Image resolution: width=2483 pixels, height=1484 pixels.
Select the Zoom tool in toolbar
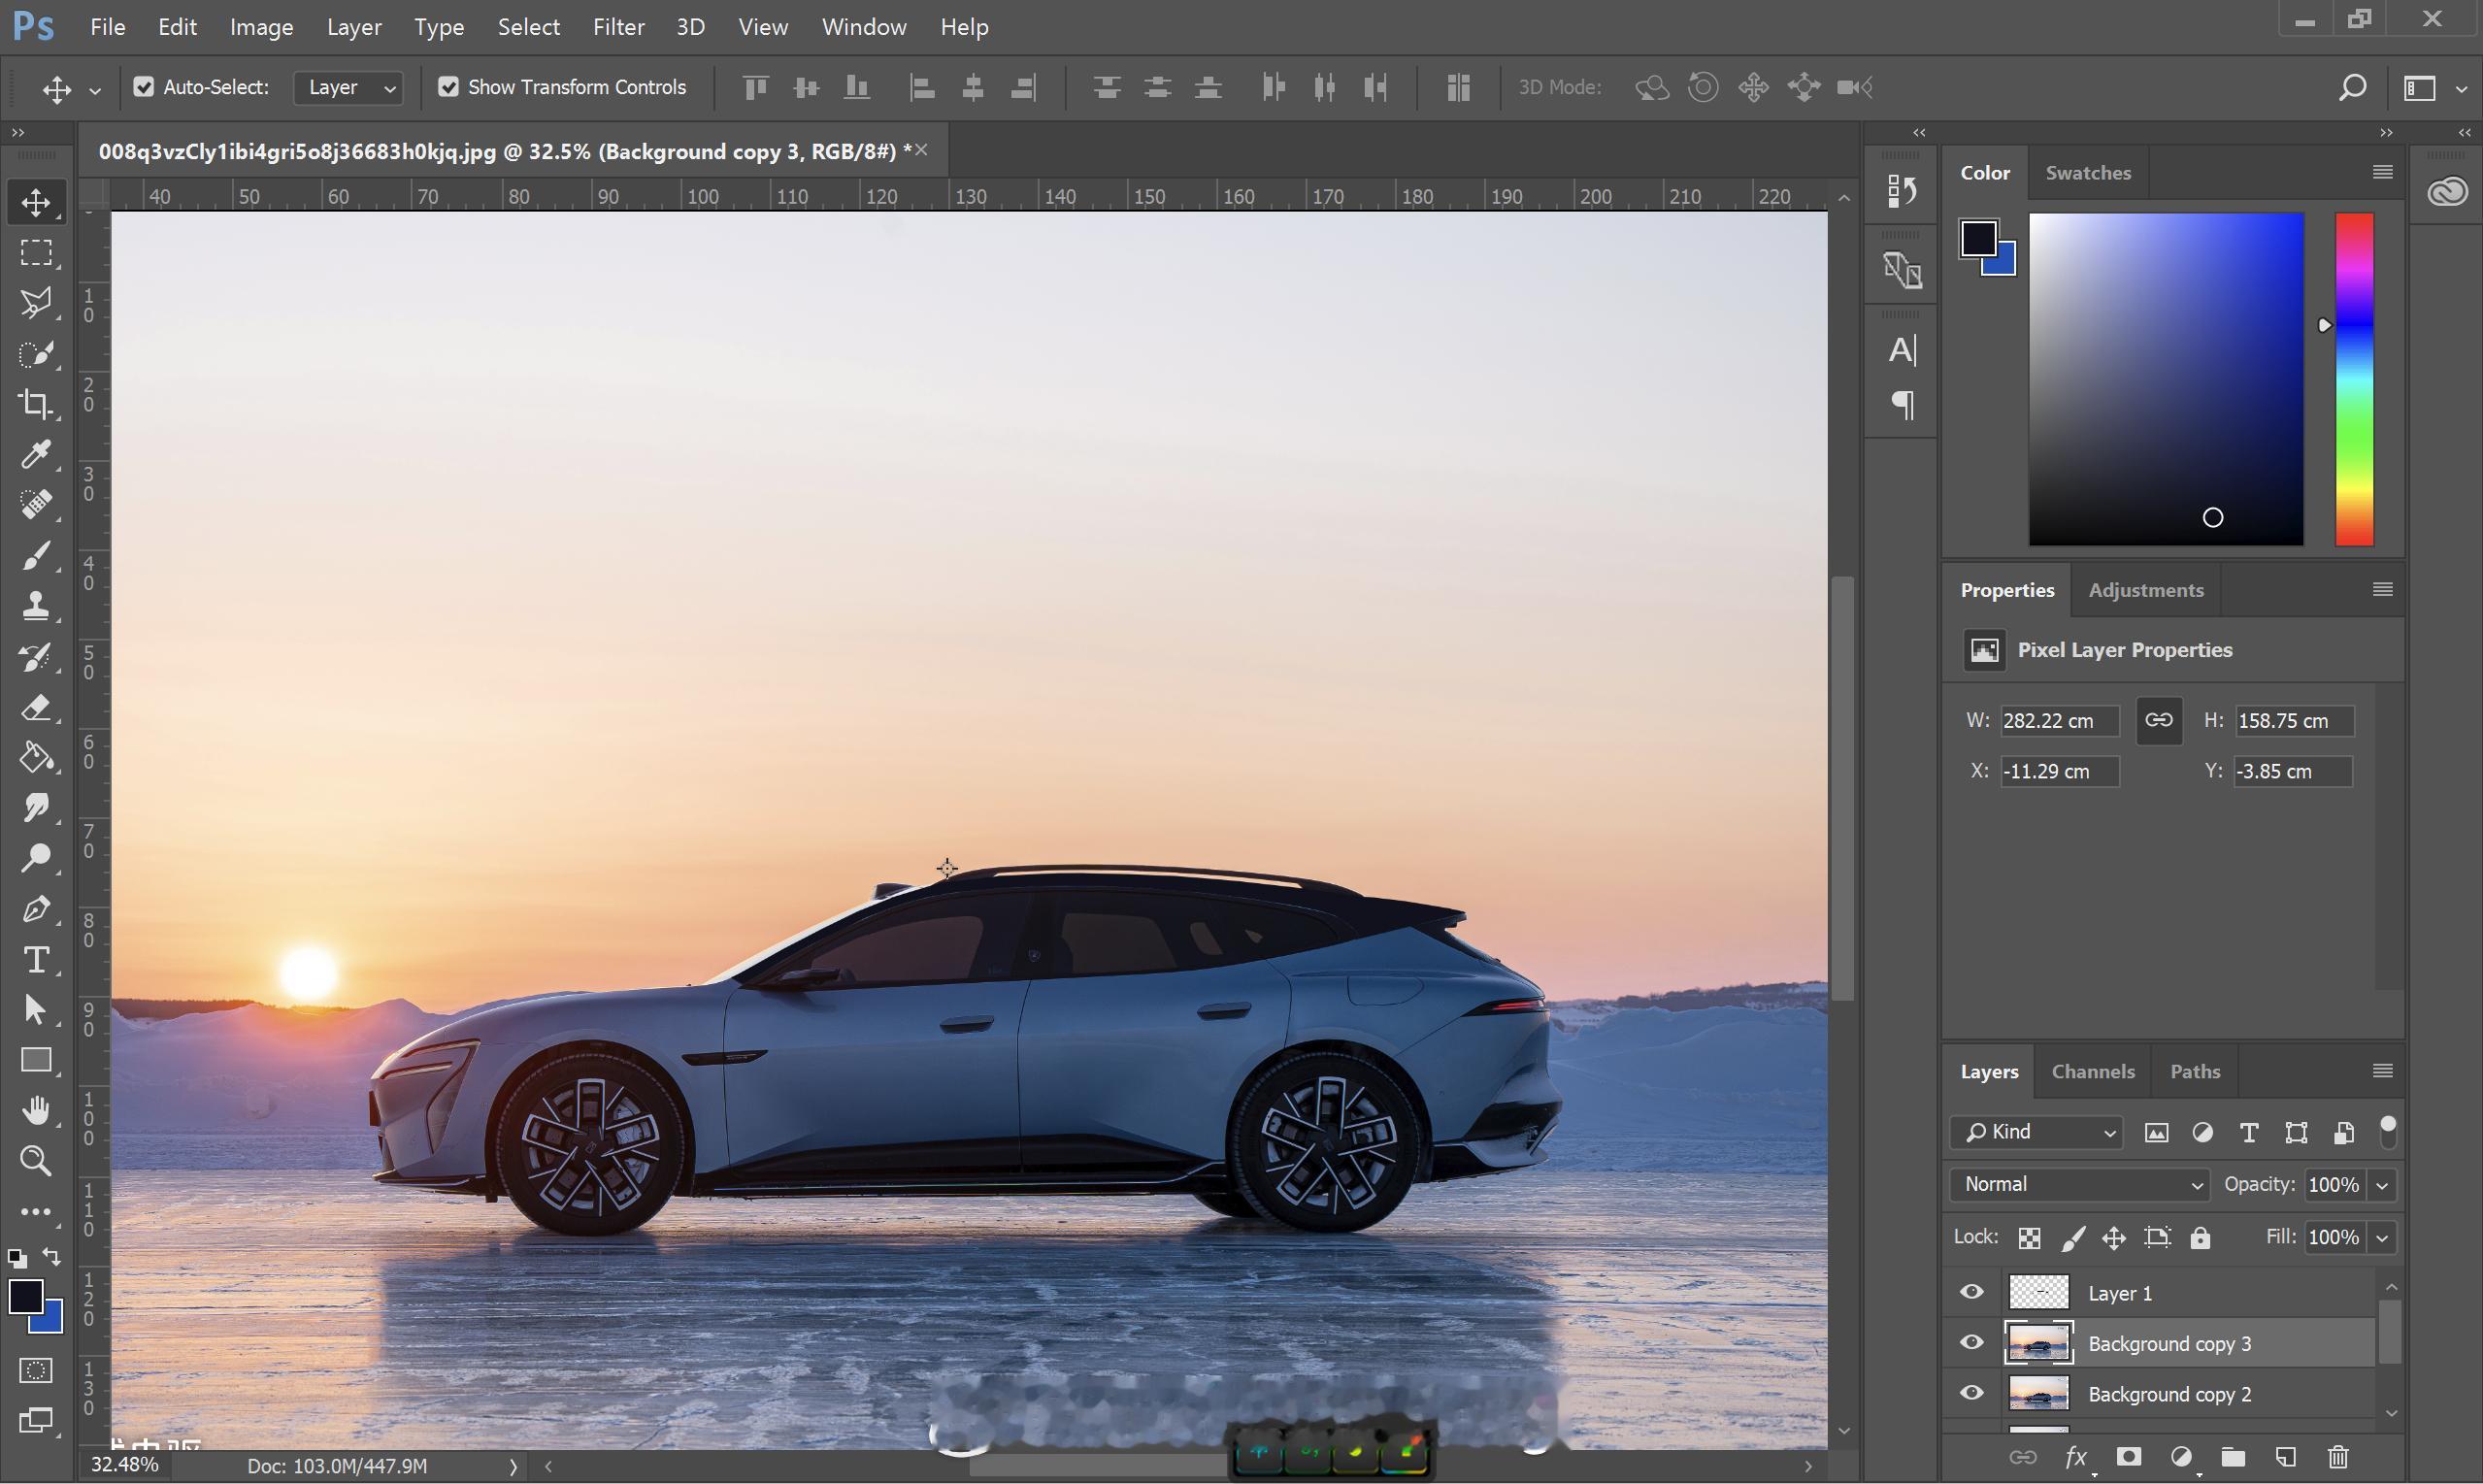tap(36, 1161)
